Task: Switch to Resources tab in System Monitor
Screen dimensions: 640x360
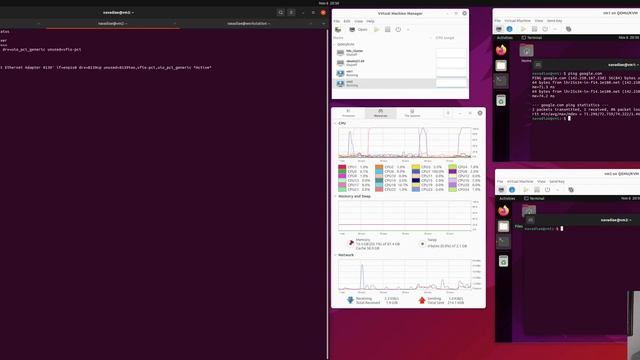Action: (380, 113)
